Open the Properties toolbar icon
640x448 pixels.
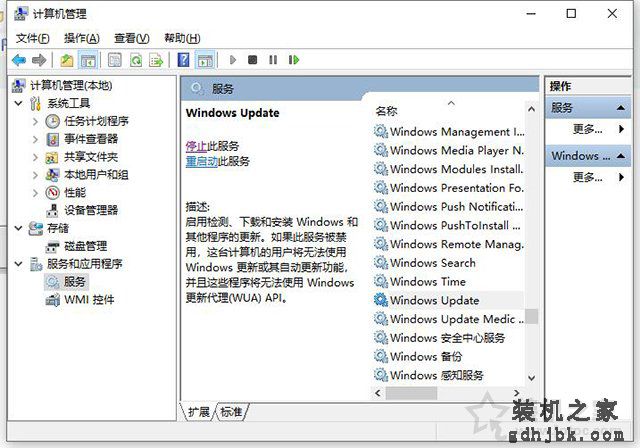(115, 60)
